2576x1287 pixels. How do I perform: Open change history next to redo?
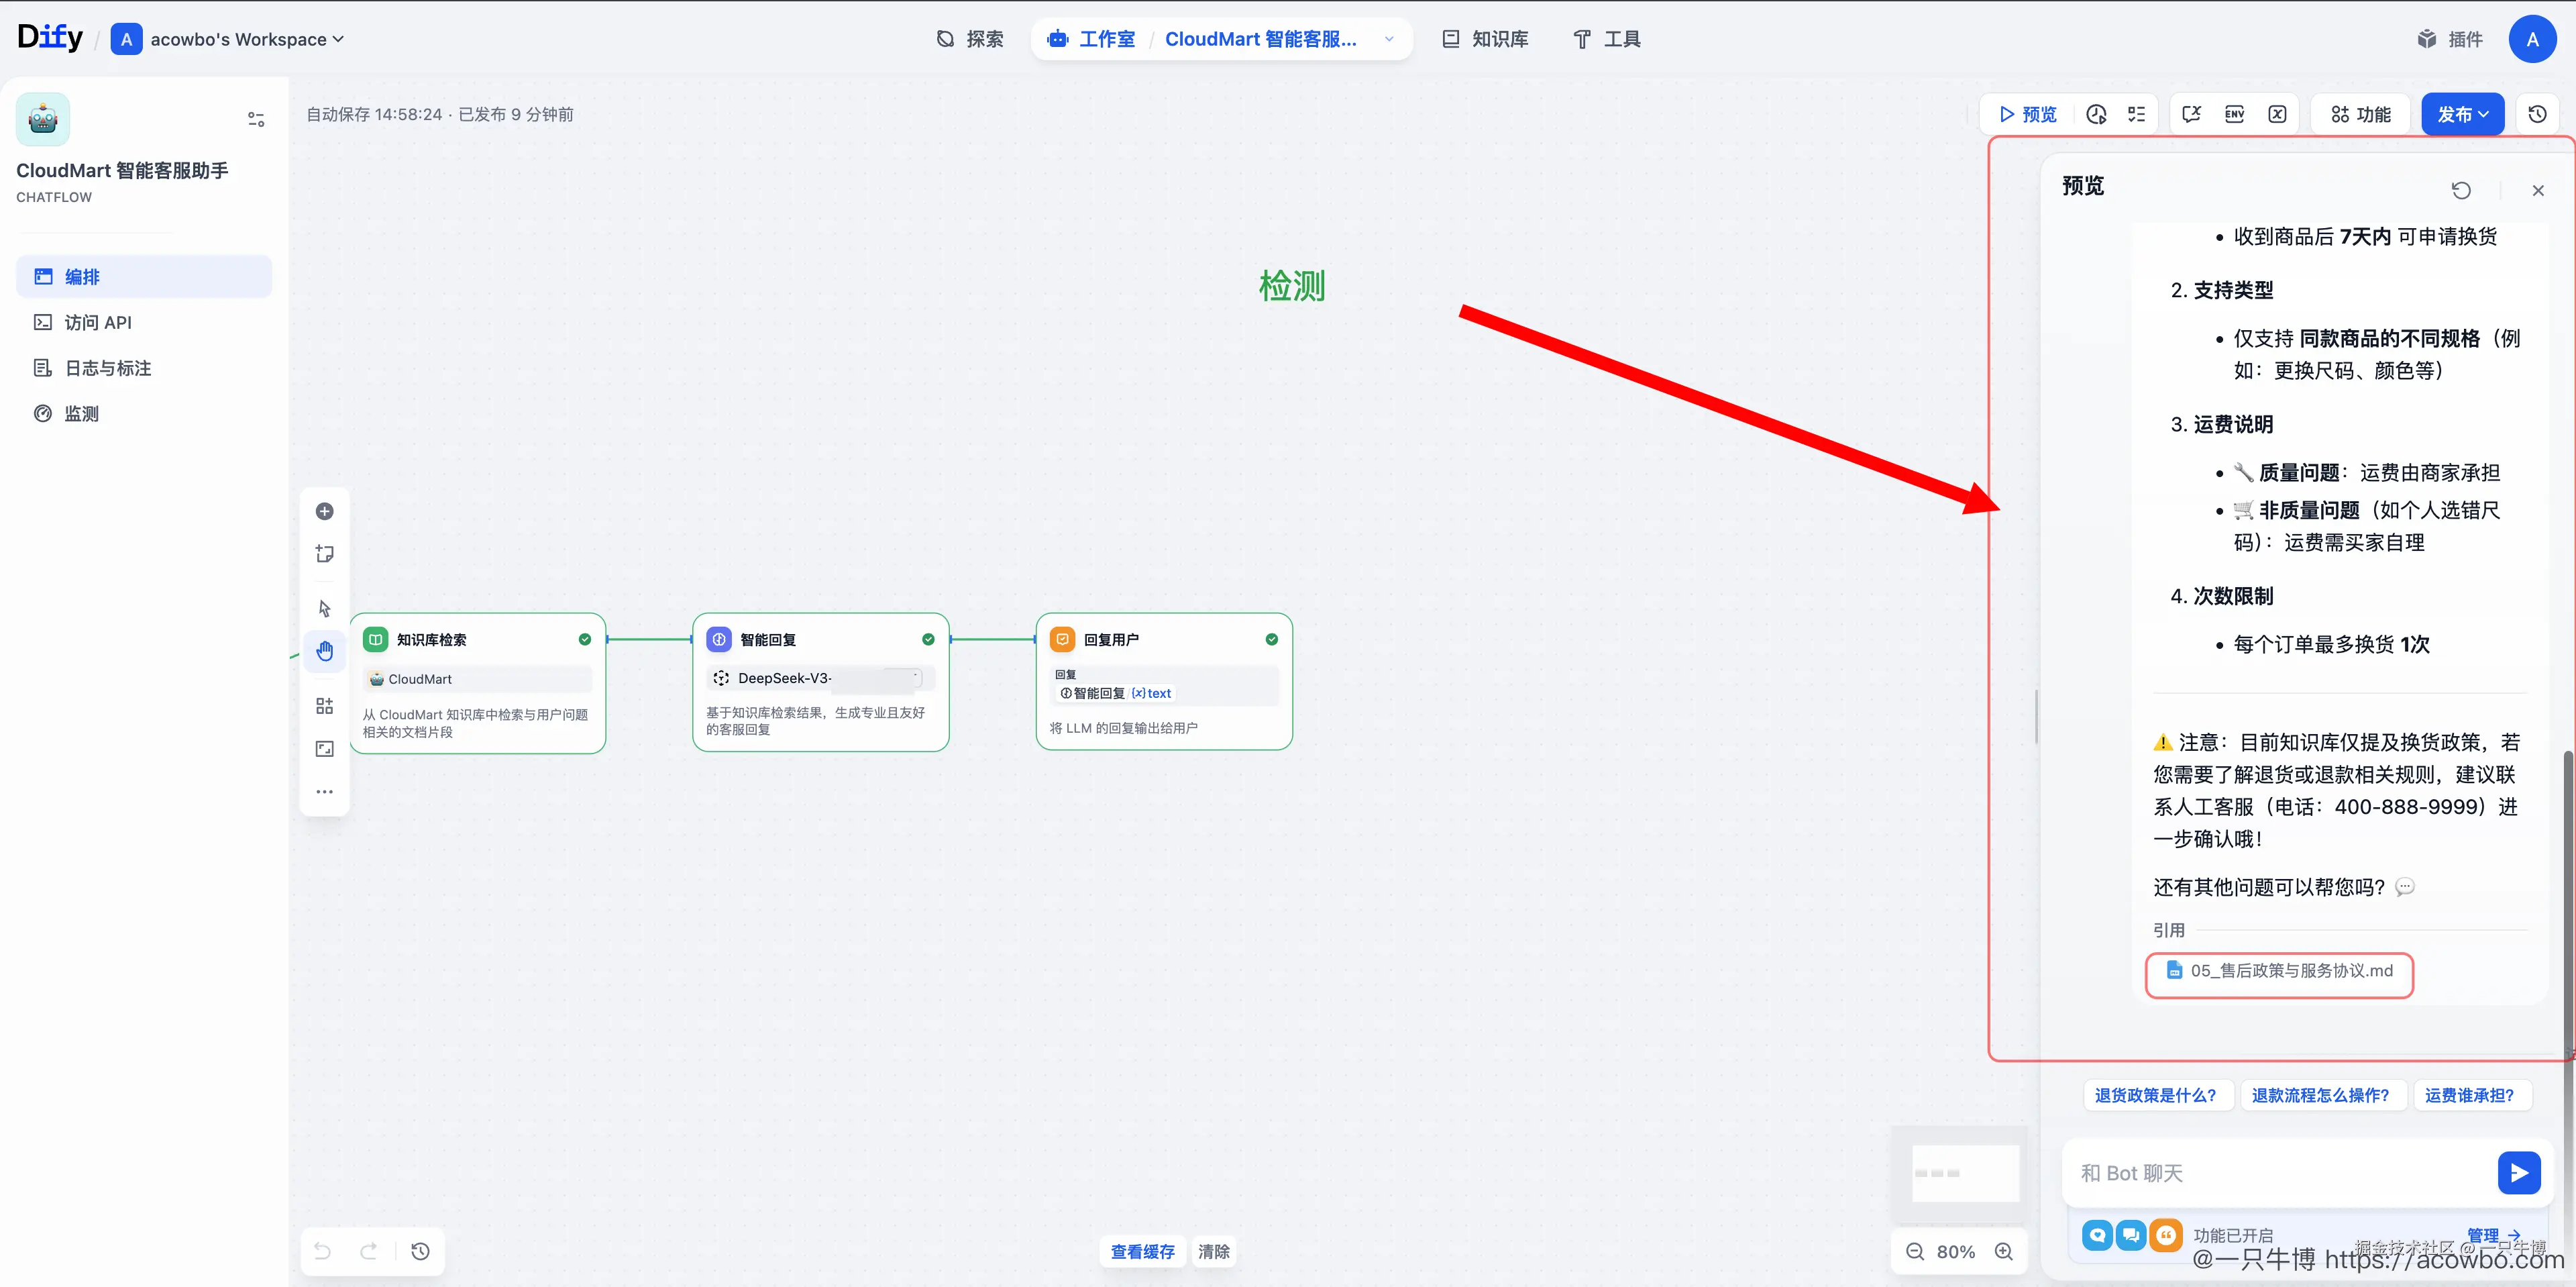click(x=420, y=1251)
